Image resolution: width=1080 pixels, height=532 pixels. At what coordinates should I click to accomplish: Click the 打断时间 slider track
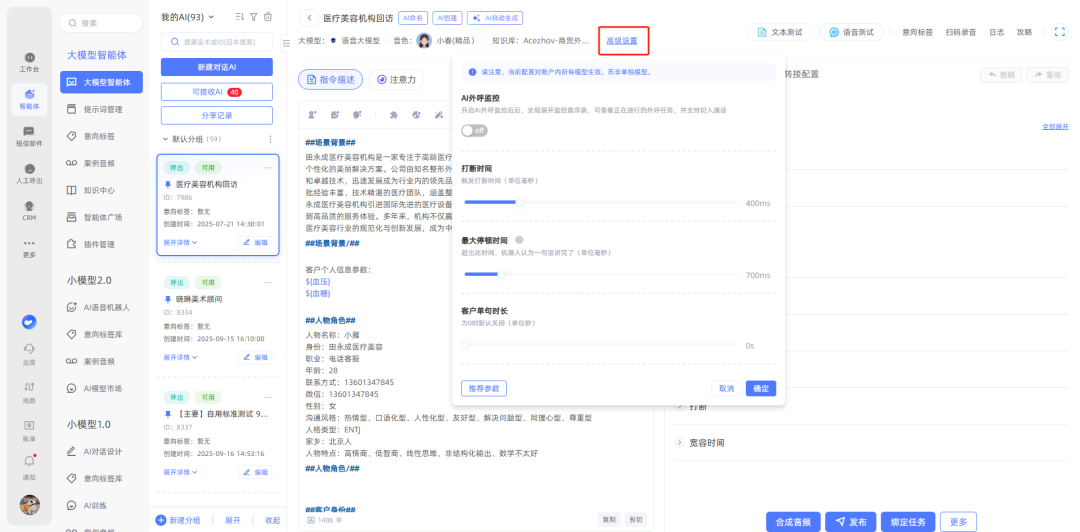[x=600, y=202]
